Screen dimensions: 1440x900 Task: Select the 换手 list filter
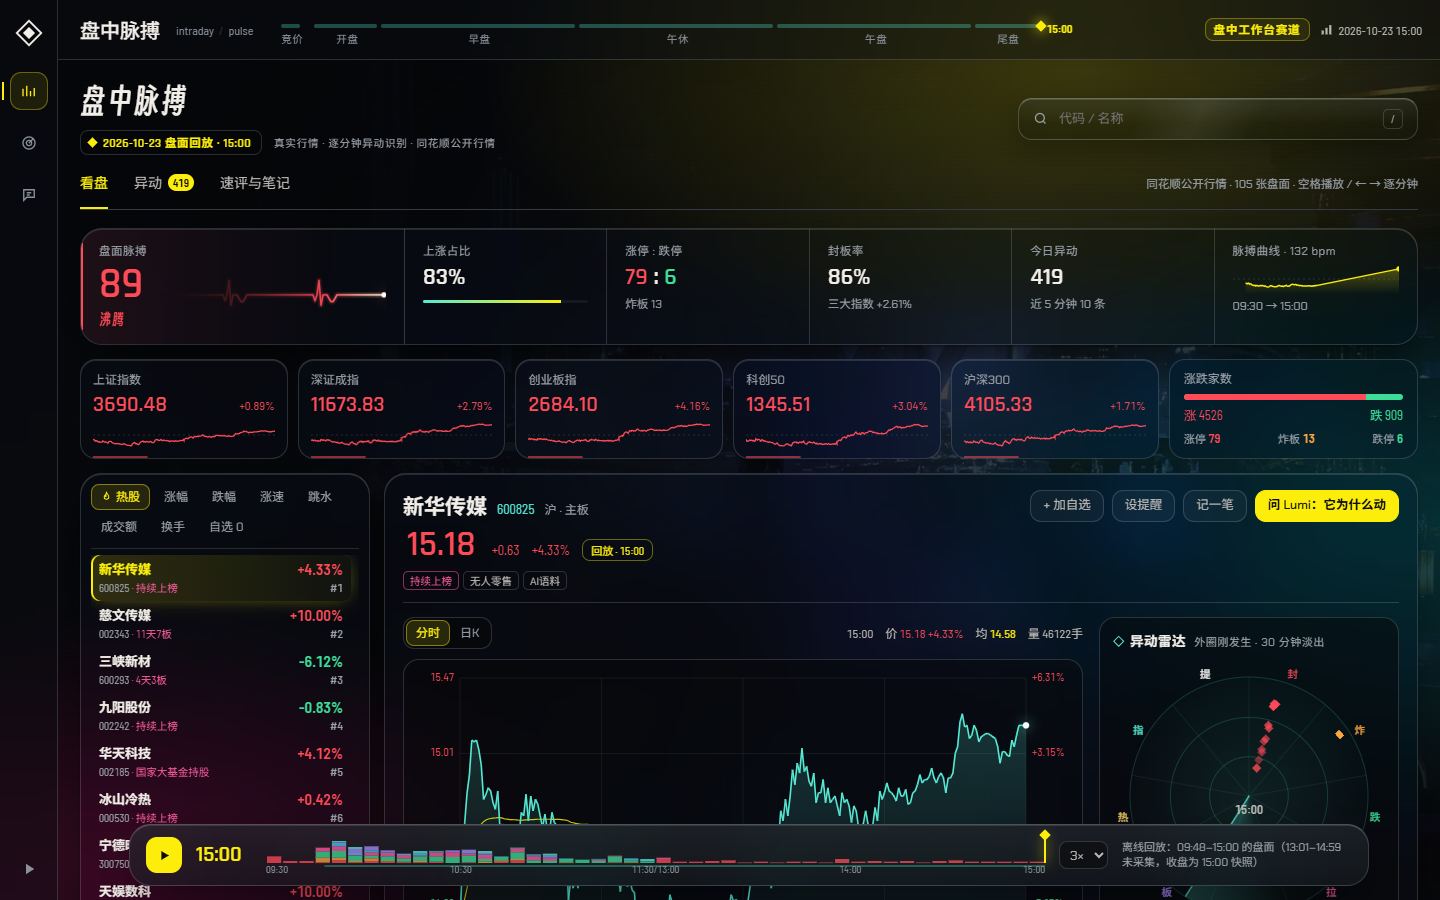pos(173,526)
